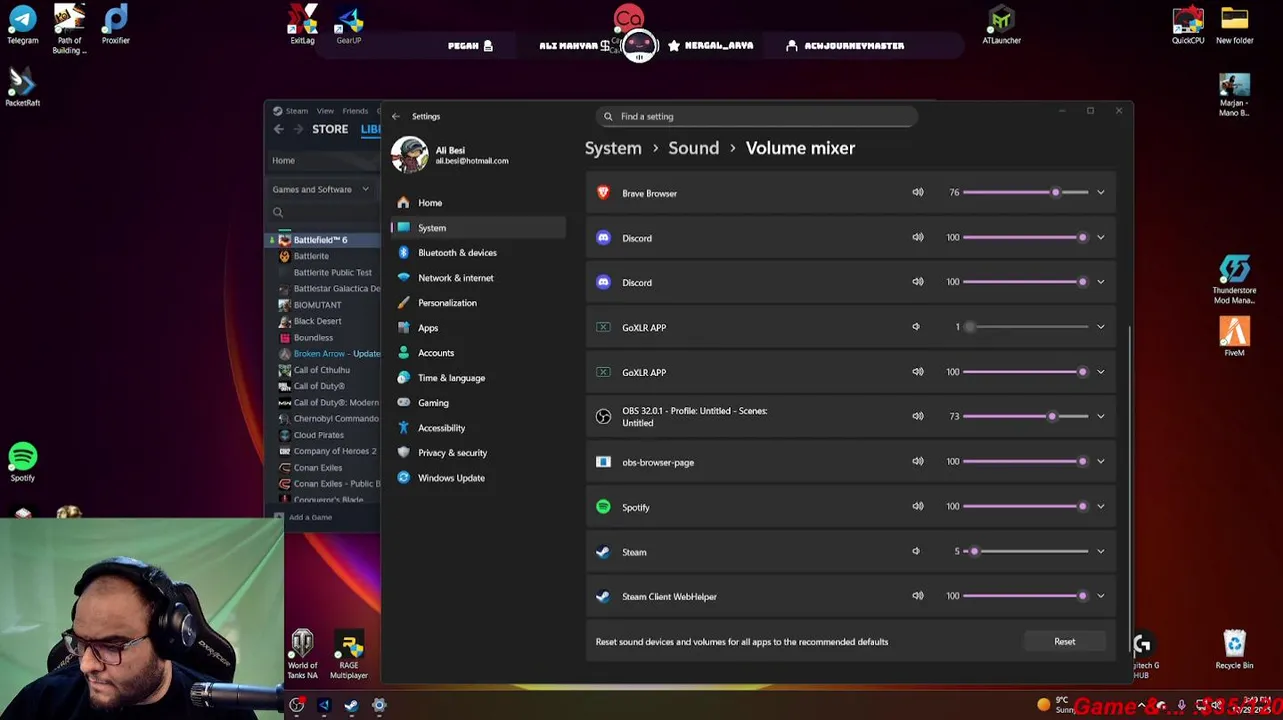Mute the OBS 32.0.1 app audio
This screenshot has height=720, width=1283.
pyautogui.click(x=917, y=416)
